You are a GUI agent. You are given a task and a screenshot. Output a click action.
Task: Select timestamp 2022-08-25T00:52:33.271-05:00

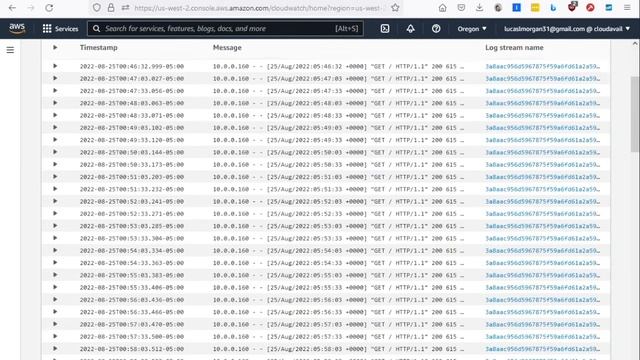tap(132, 214)
